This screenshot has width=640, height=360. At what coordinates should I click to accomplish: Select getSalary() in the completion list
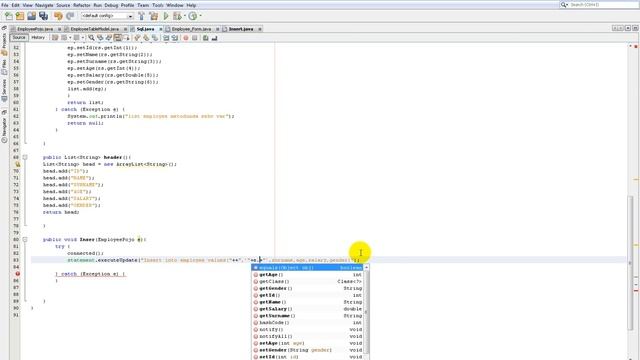tap(307, 309)
